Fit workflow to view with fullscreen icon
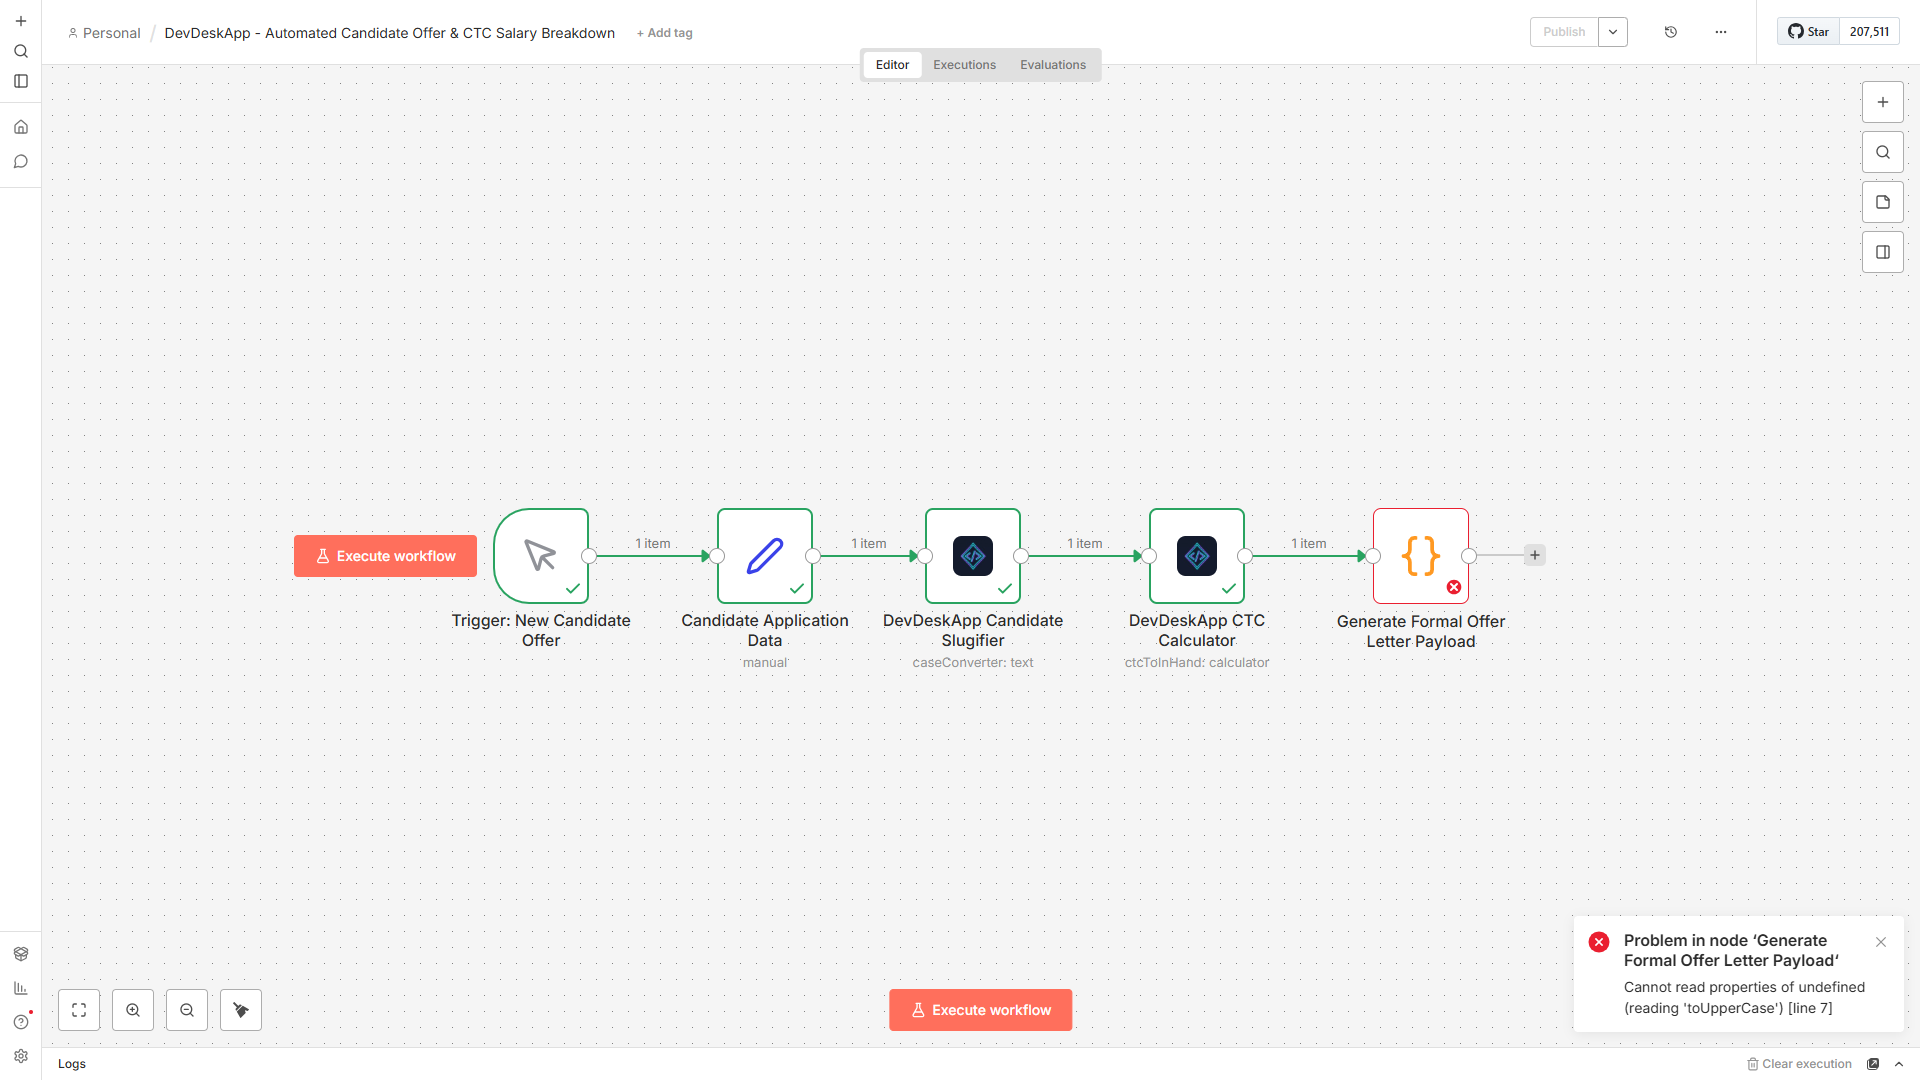The width and height of the screenshot is (1920, 1080). (79, 1010)
